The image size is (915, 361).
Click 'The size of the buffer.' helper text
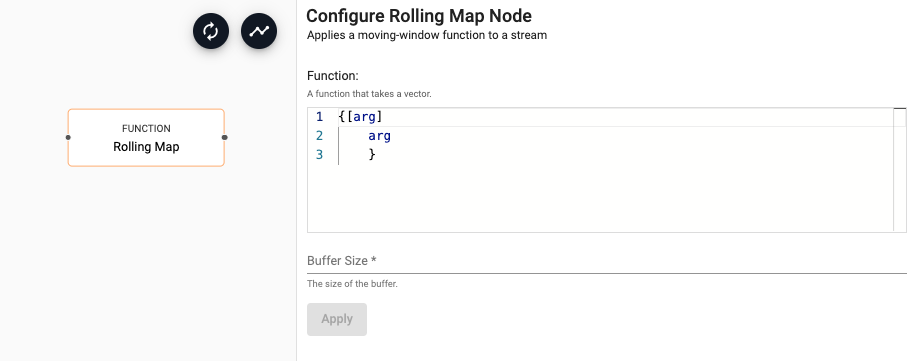tap(352, 285)
